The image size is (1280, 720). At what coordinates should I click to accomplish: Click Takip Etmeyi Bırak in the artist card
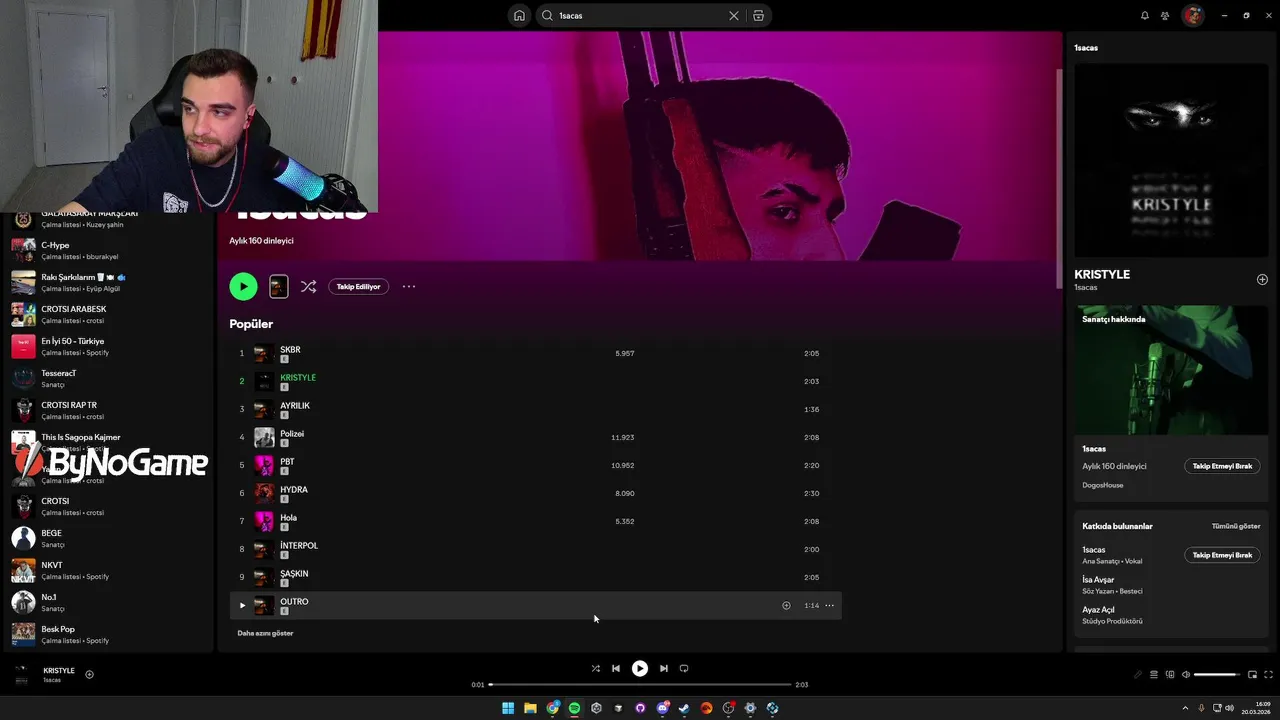coord(1222,466)
